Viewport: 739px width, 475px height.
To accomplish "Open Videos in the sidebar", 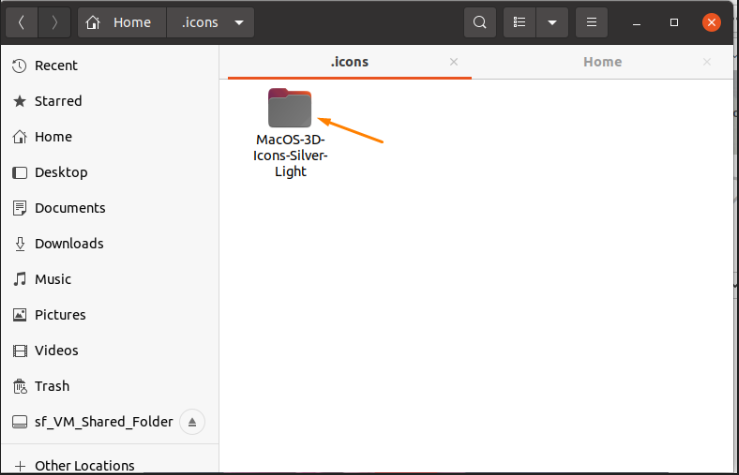I will click(110, 351).
